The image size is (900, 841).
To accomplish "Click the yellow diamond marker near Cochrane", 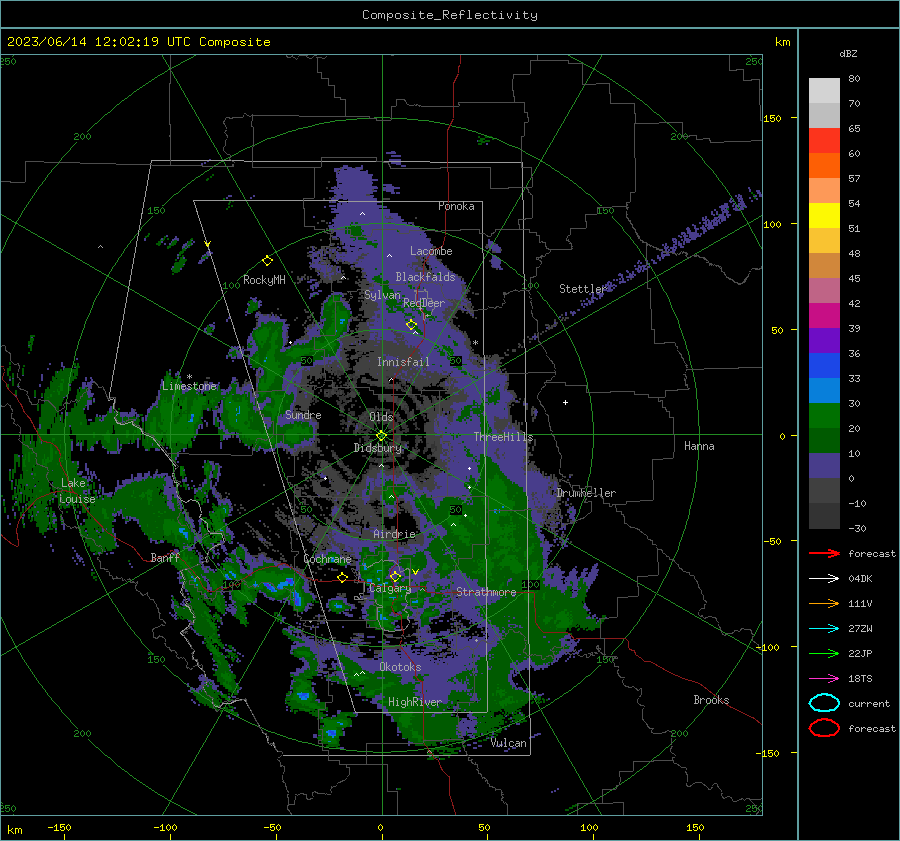I will click(342, 577).
